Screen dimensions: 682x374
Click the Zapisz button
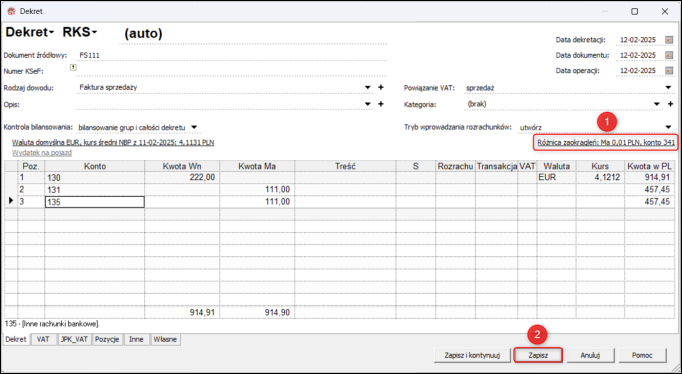(538, 355)
